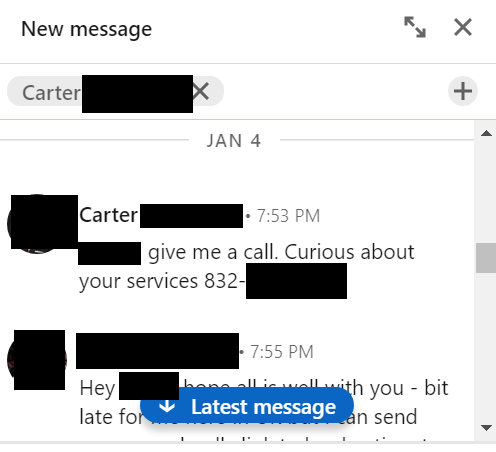Click the JAN 4 date divider

234,140
